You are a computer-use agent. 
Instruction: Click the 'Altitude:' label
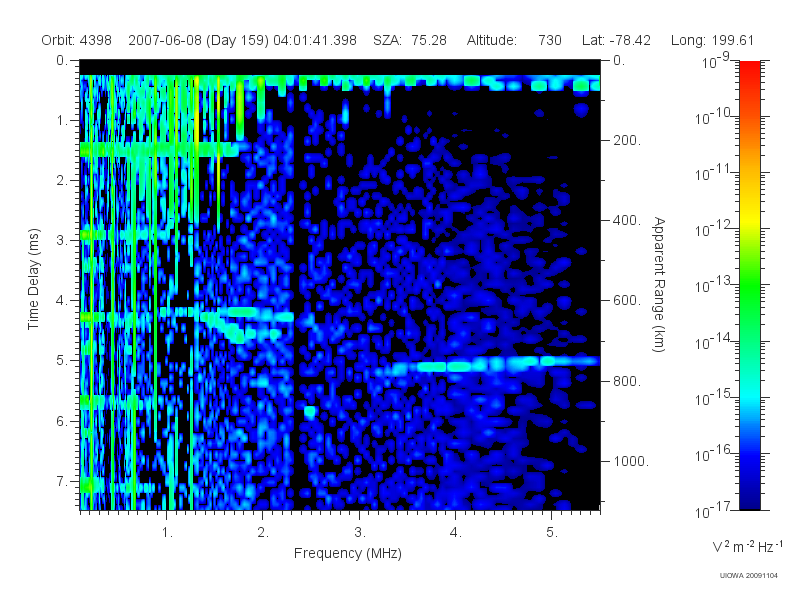[x=491, y=40]
